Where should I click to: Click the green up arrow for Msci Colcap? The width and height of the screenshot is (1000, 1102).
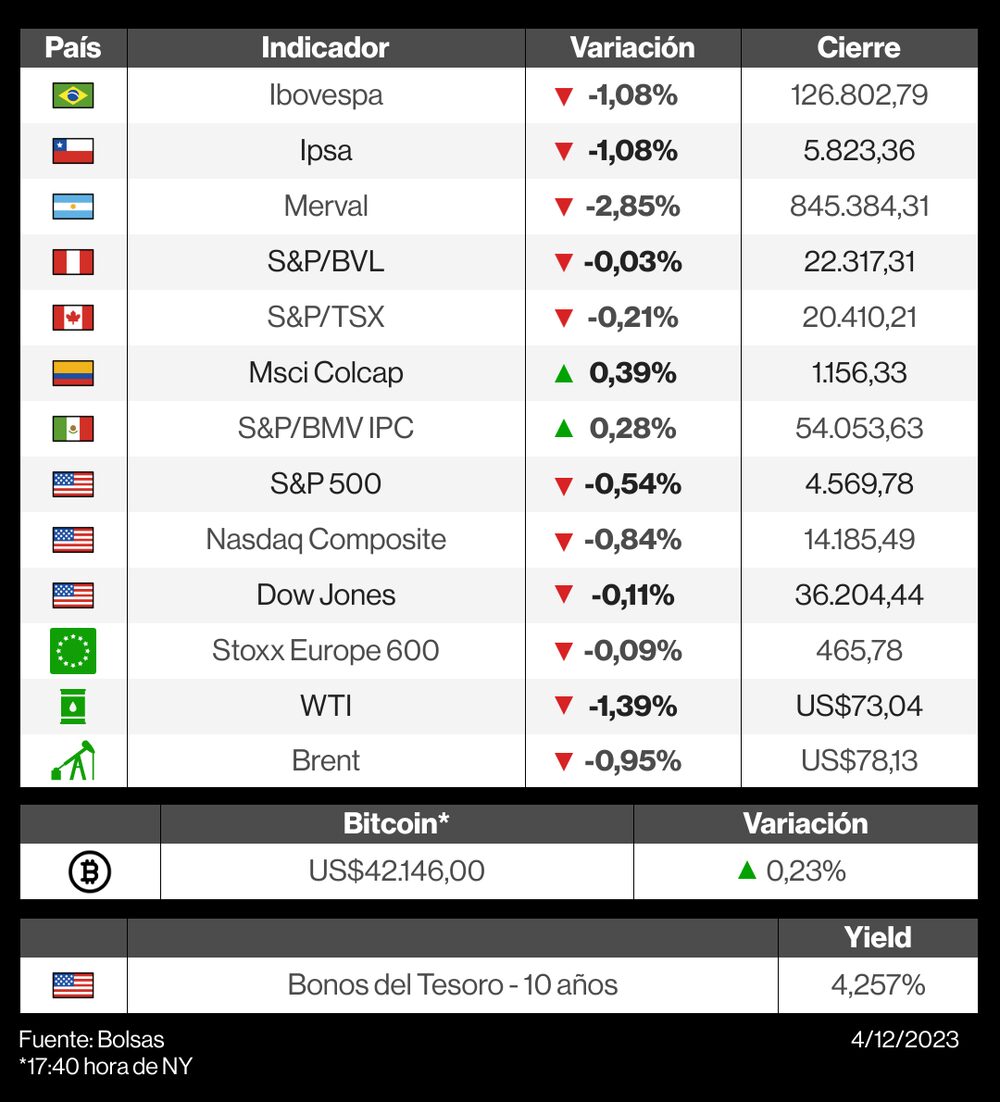(x=564, y=373)
